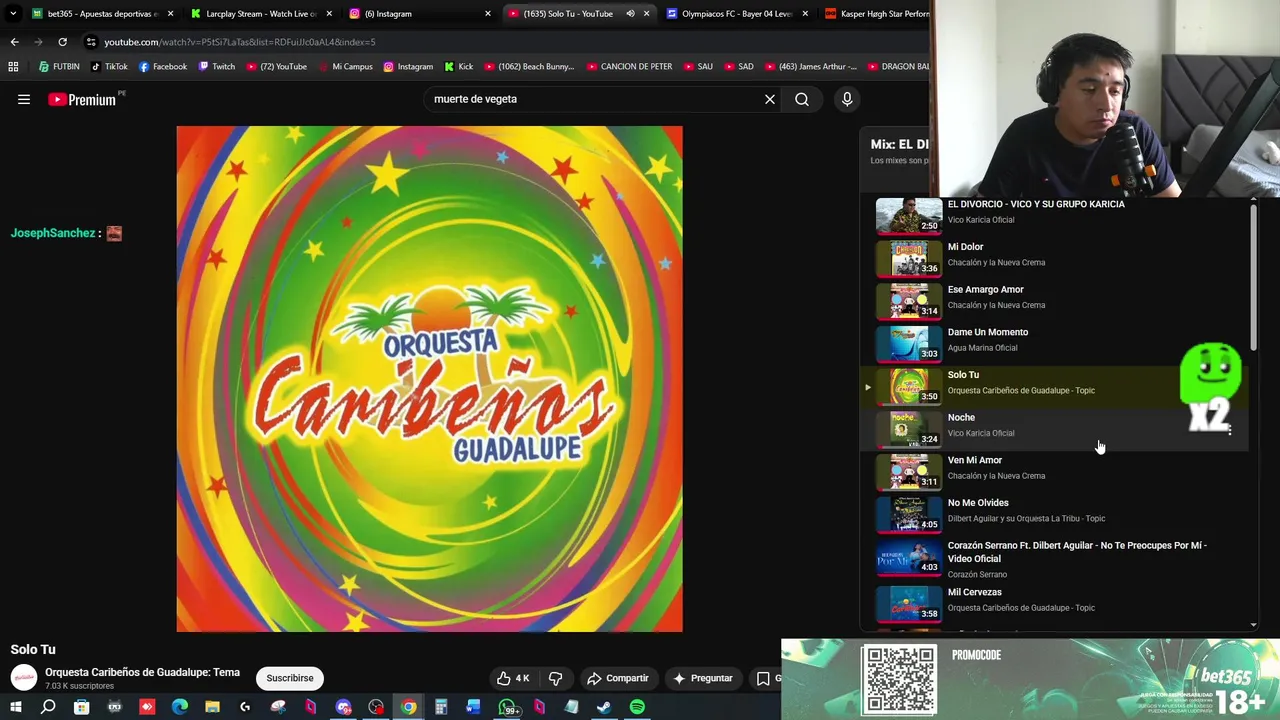This screenshot has width=1280, height=720.
Task: Mute the tab via the Solo Tu audio icon
Action: click(x=630, y=14)
